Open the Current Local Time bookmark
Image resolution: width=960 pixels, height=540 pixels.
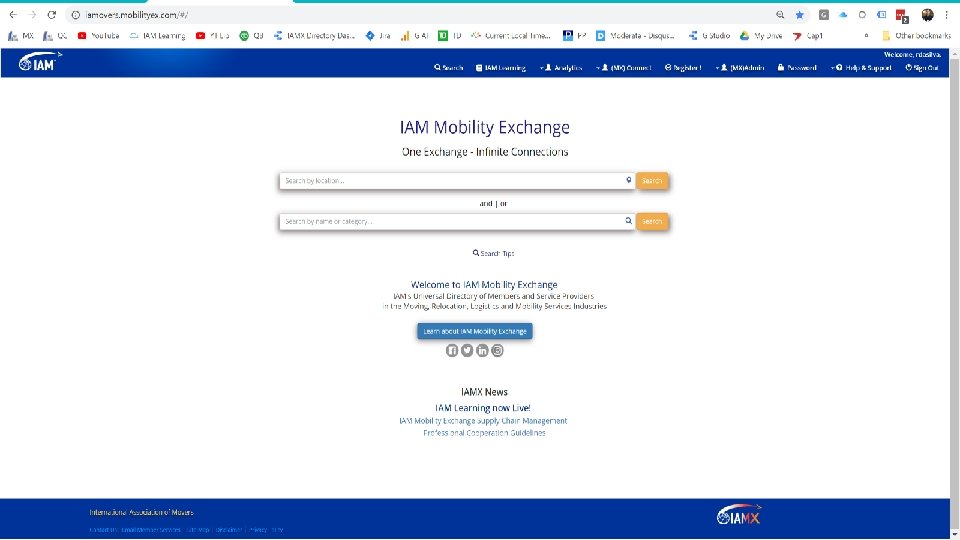tap(511, 36)
